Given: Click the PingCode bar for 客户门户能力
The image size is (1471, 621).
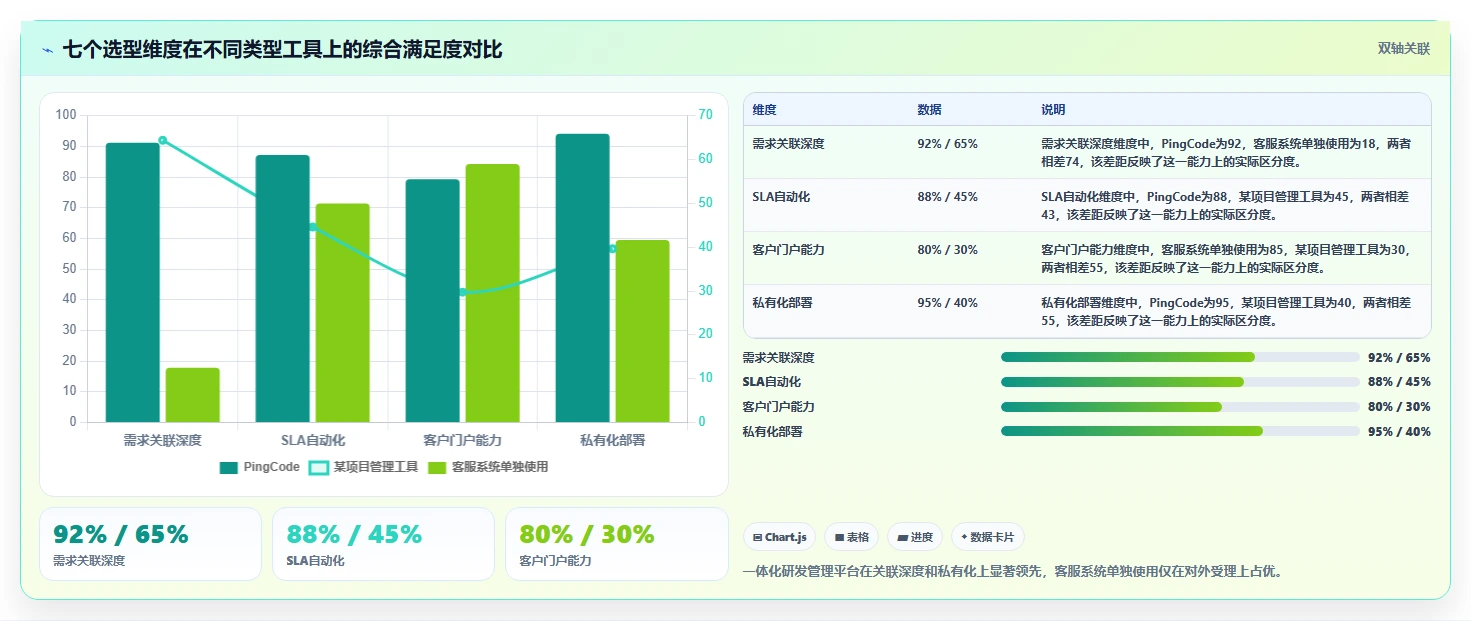Looking at the screenshot, I should point(432,301).
